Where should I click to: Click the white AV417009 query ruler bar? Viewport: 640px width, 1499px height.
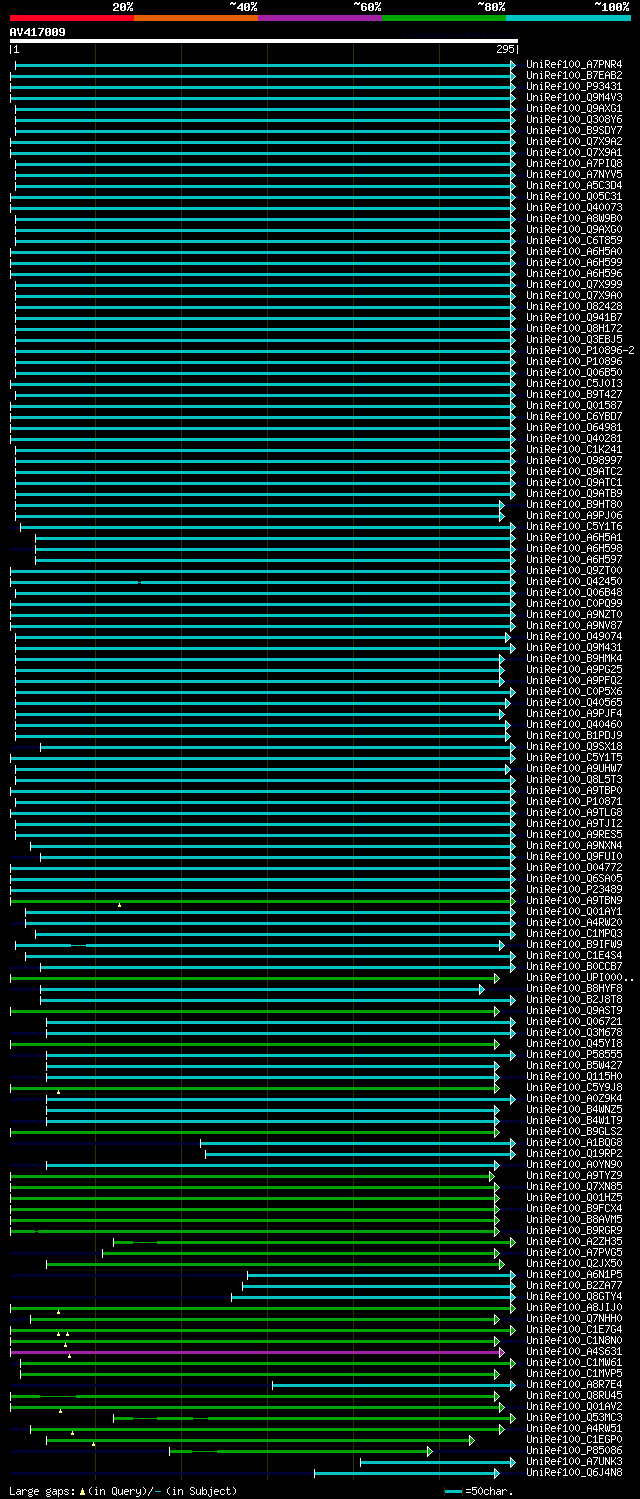click(264, 41)
